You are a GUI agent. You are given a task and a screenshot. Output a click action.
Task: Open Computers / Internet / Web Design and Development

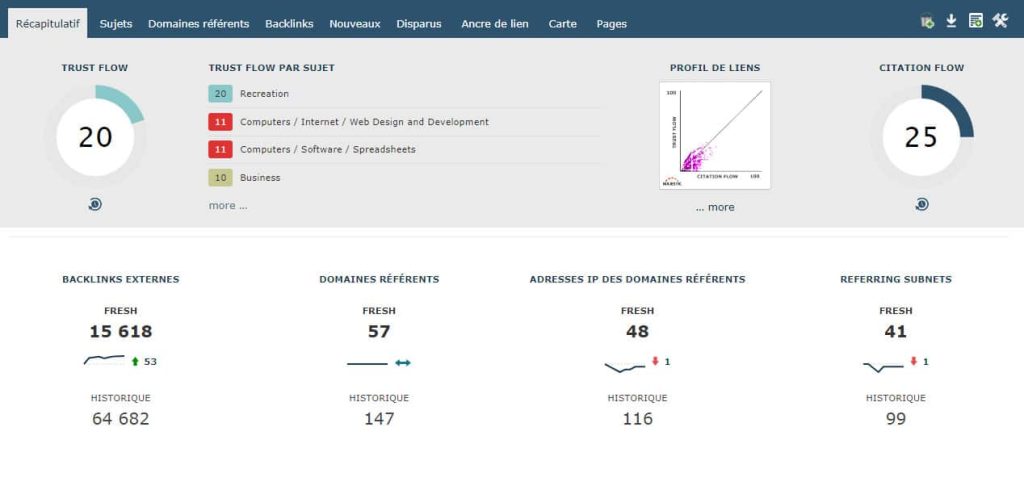coord(364,122)
